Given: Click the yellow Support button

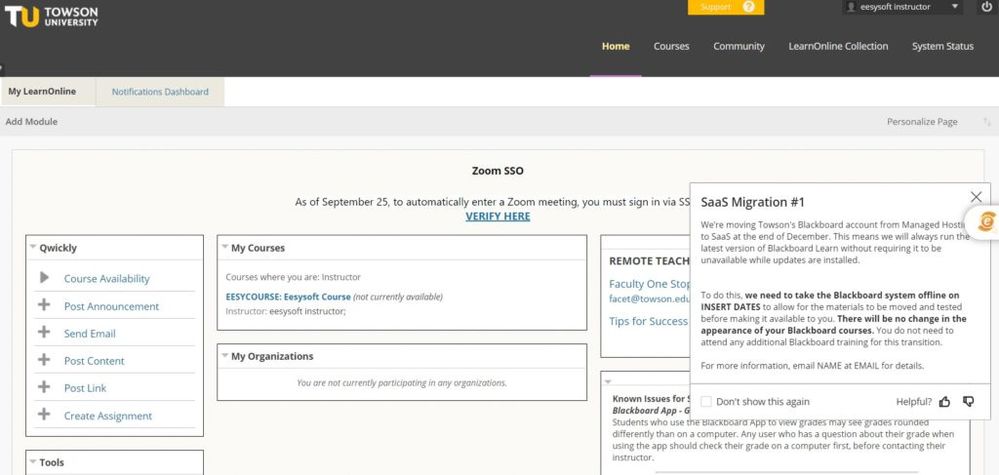Looking at the screenshot, I should point(726,7).
